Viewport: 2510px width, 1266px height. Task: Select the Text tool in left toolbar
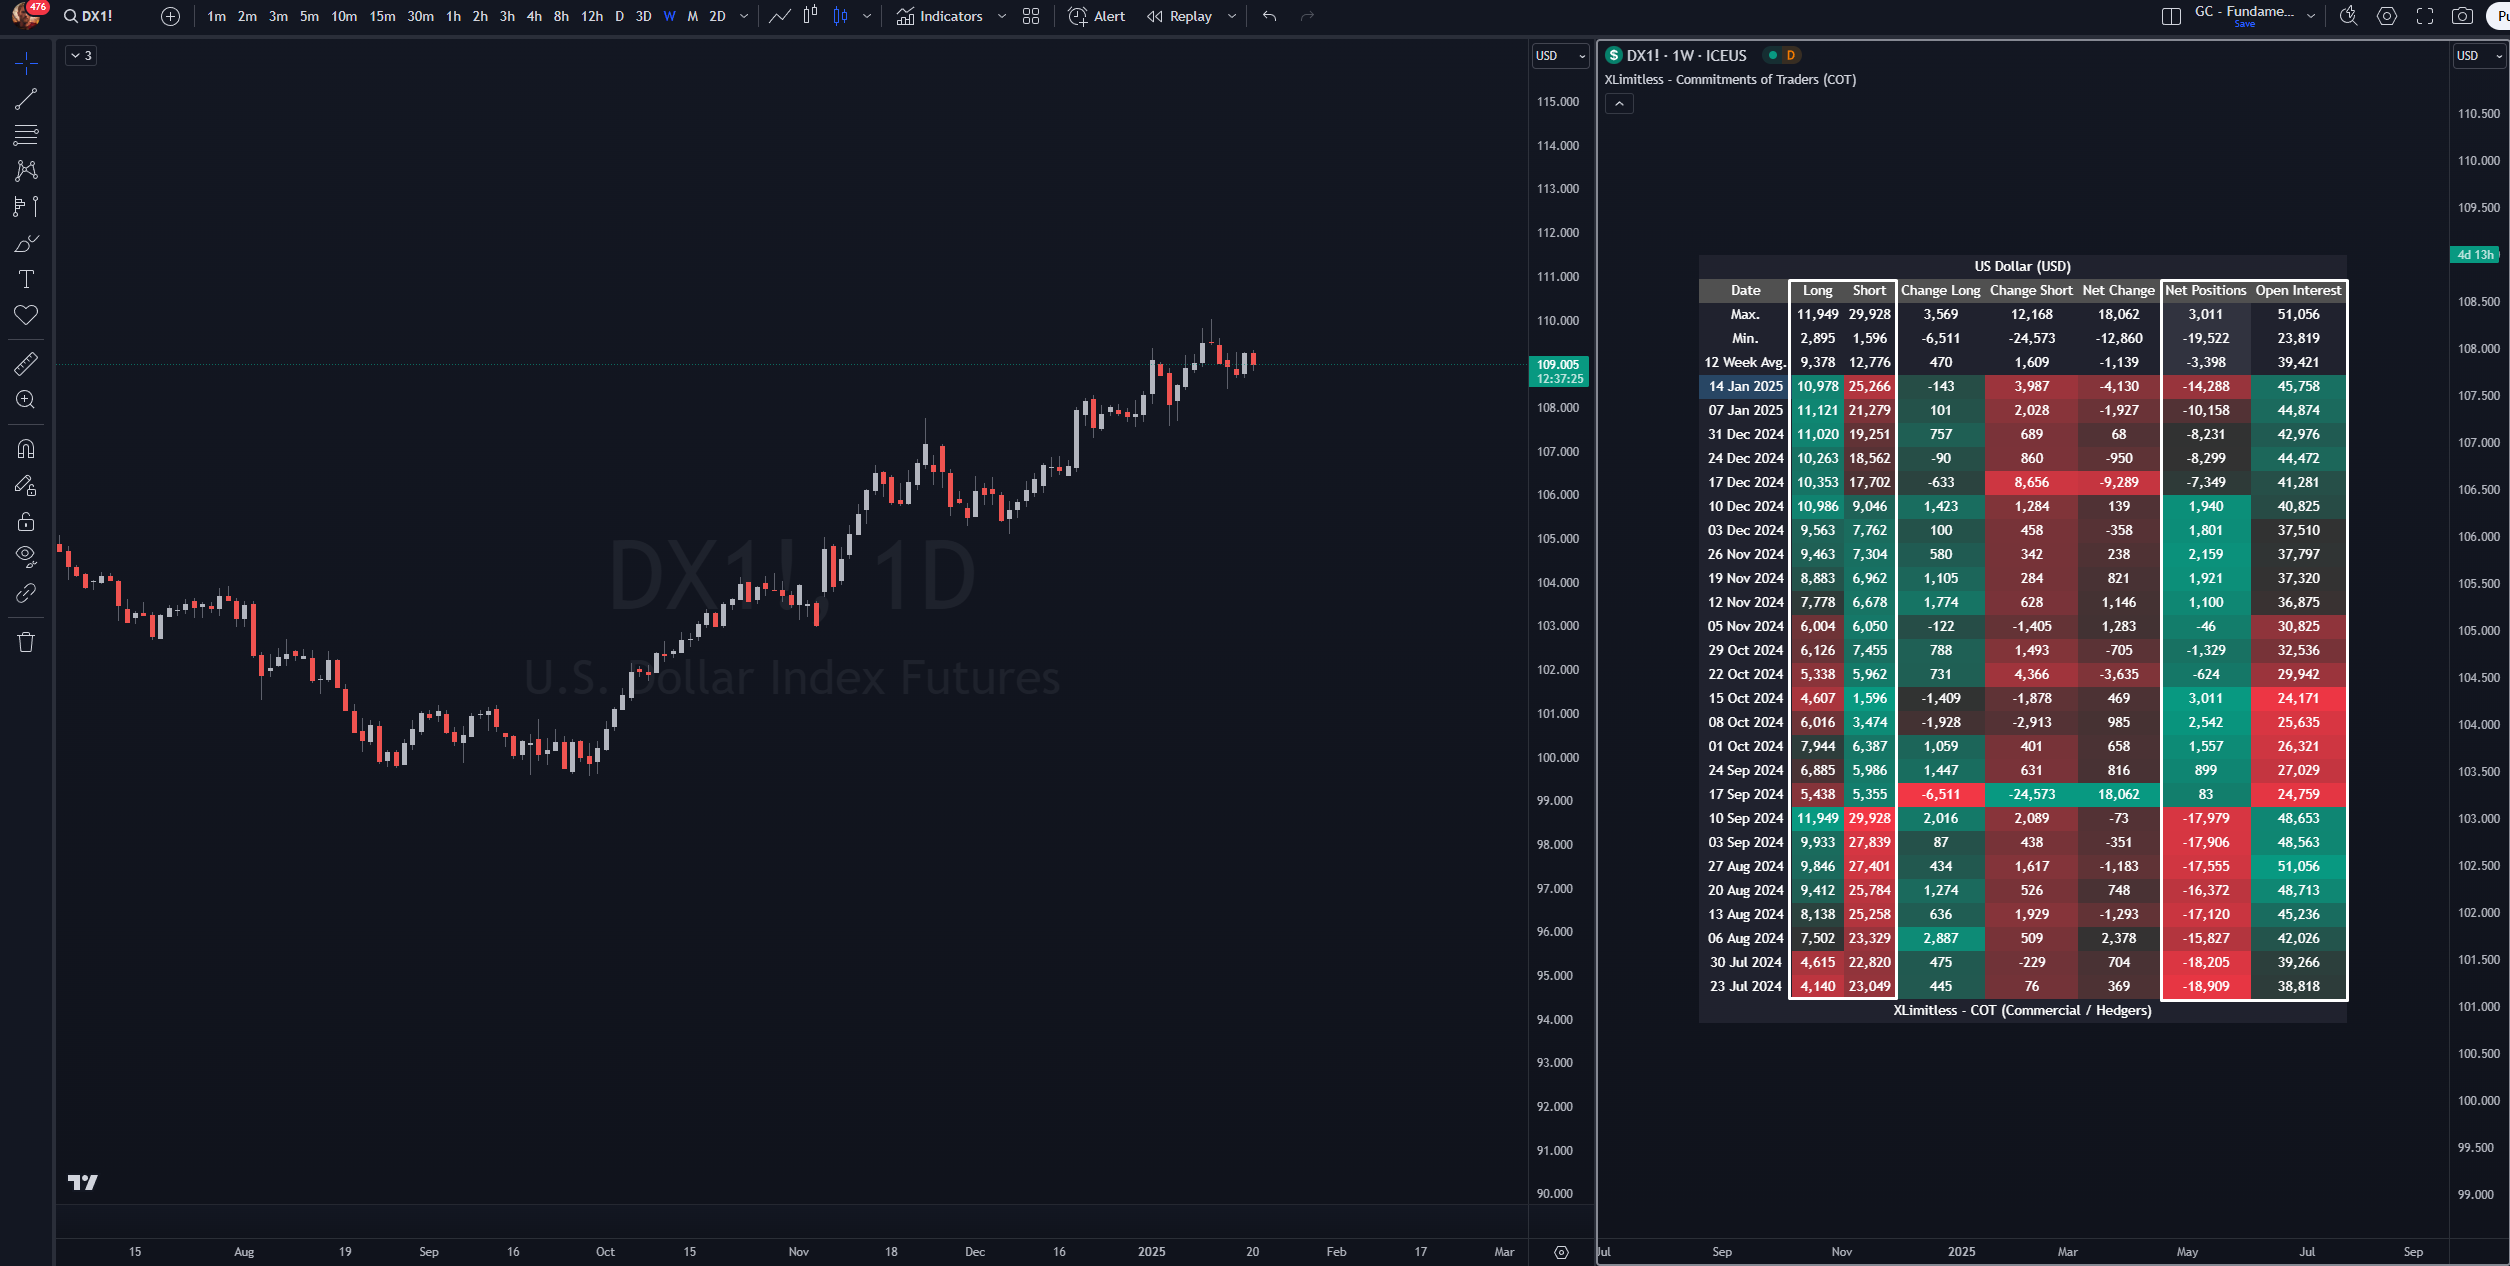(x=26, y=279)
